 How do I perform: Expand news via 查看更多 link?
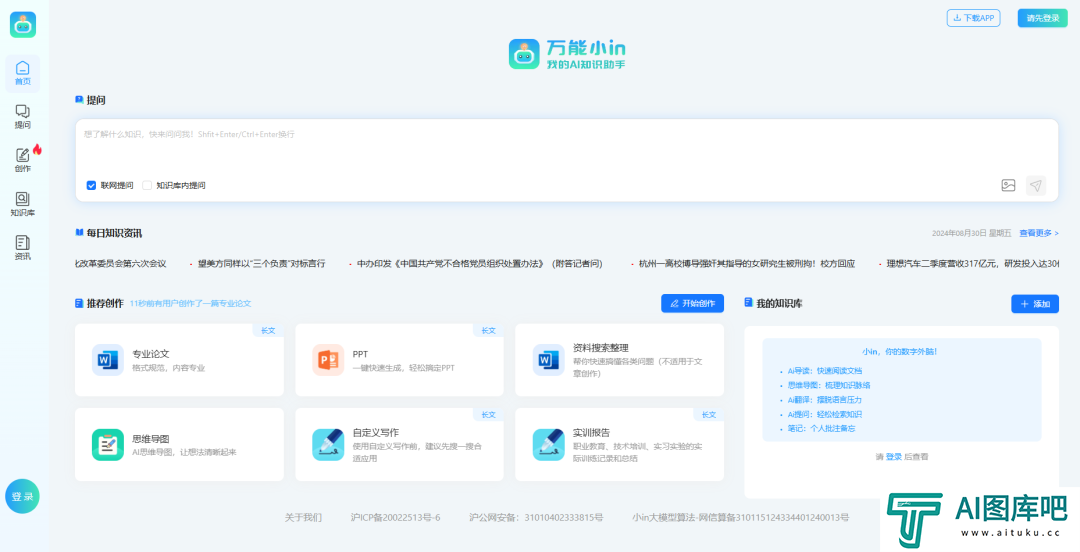coord(1038,233)
